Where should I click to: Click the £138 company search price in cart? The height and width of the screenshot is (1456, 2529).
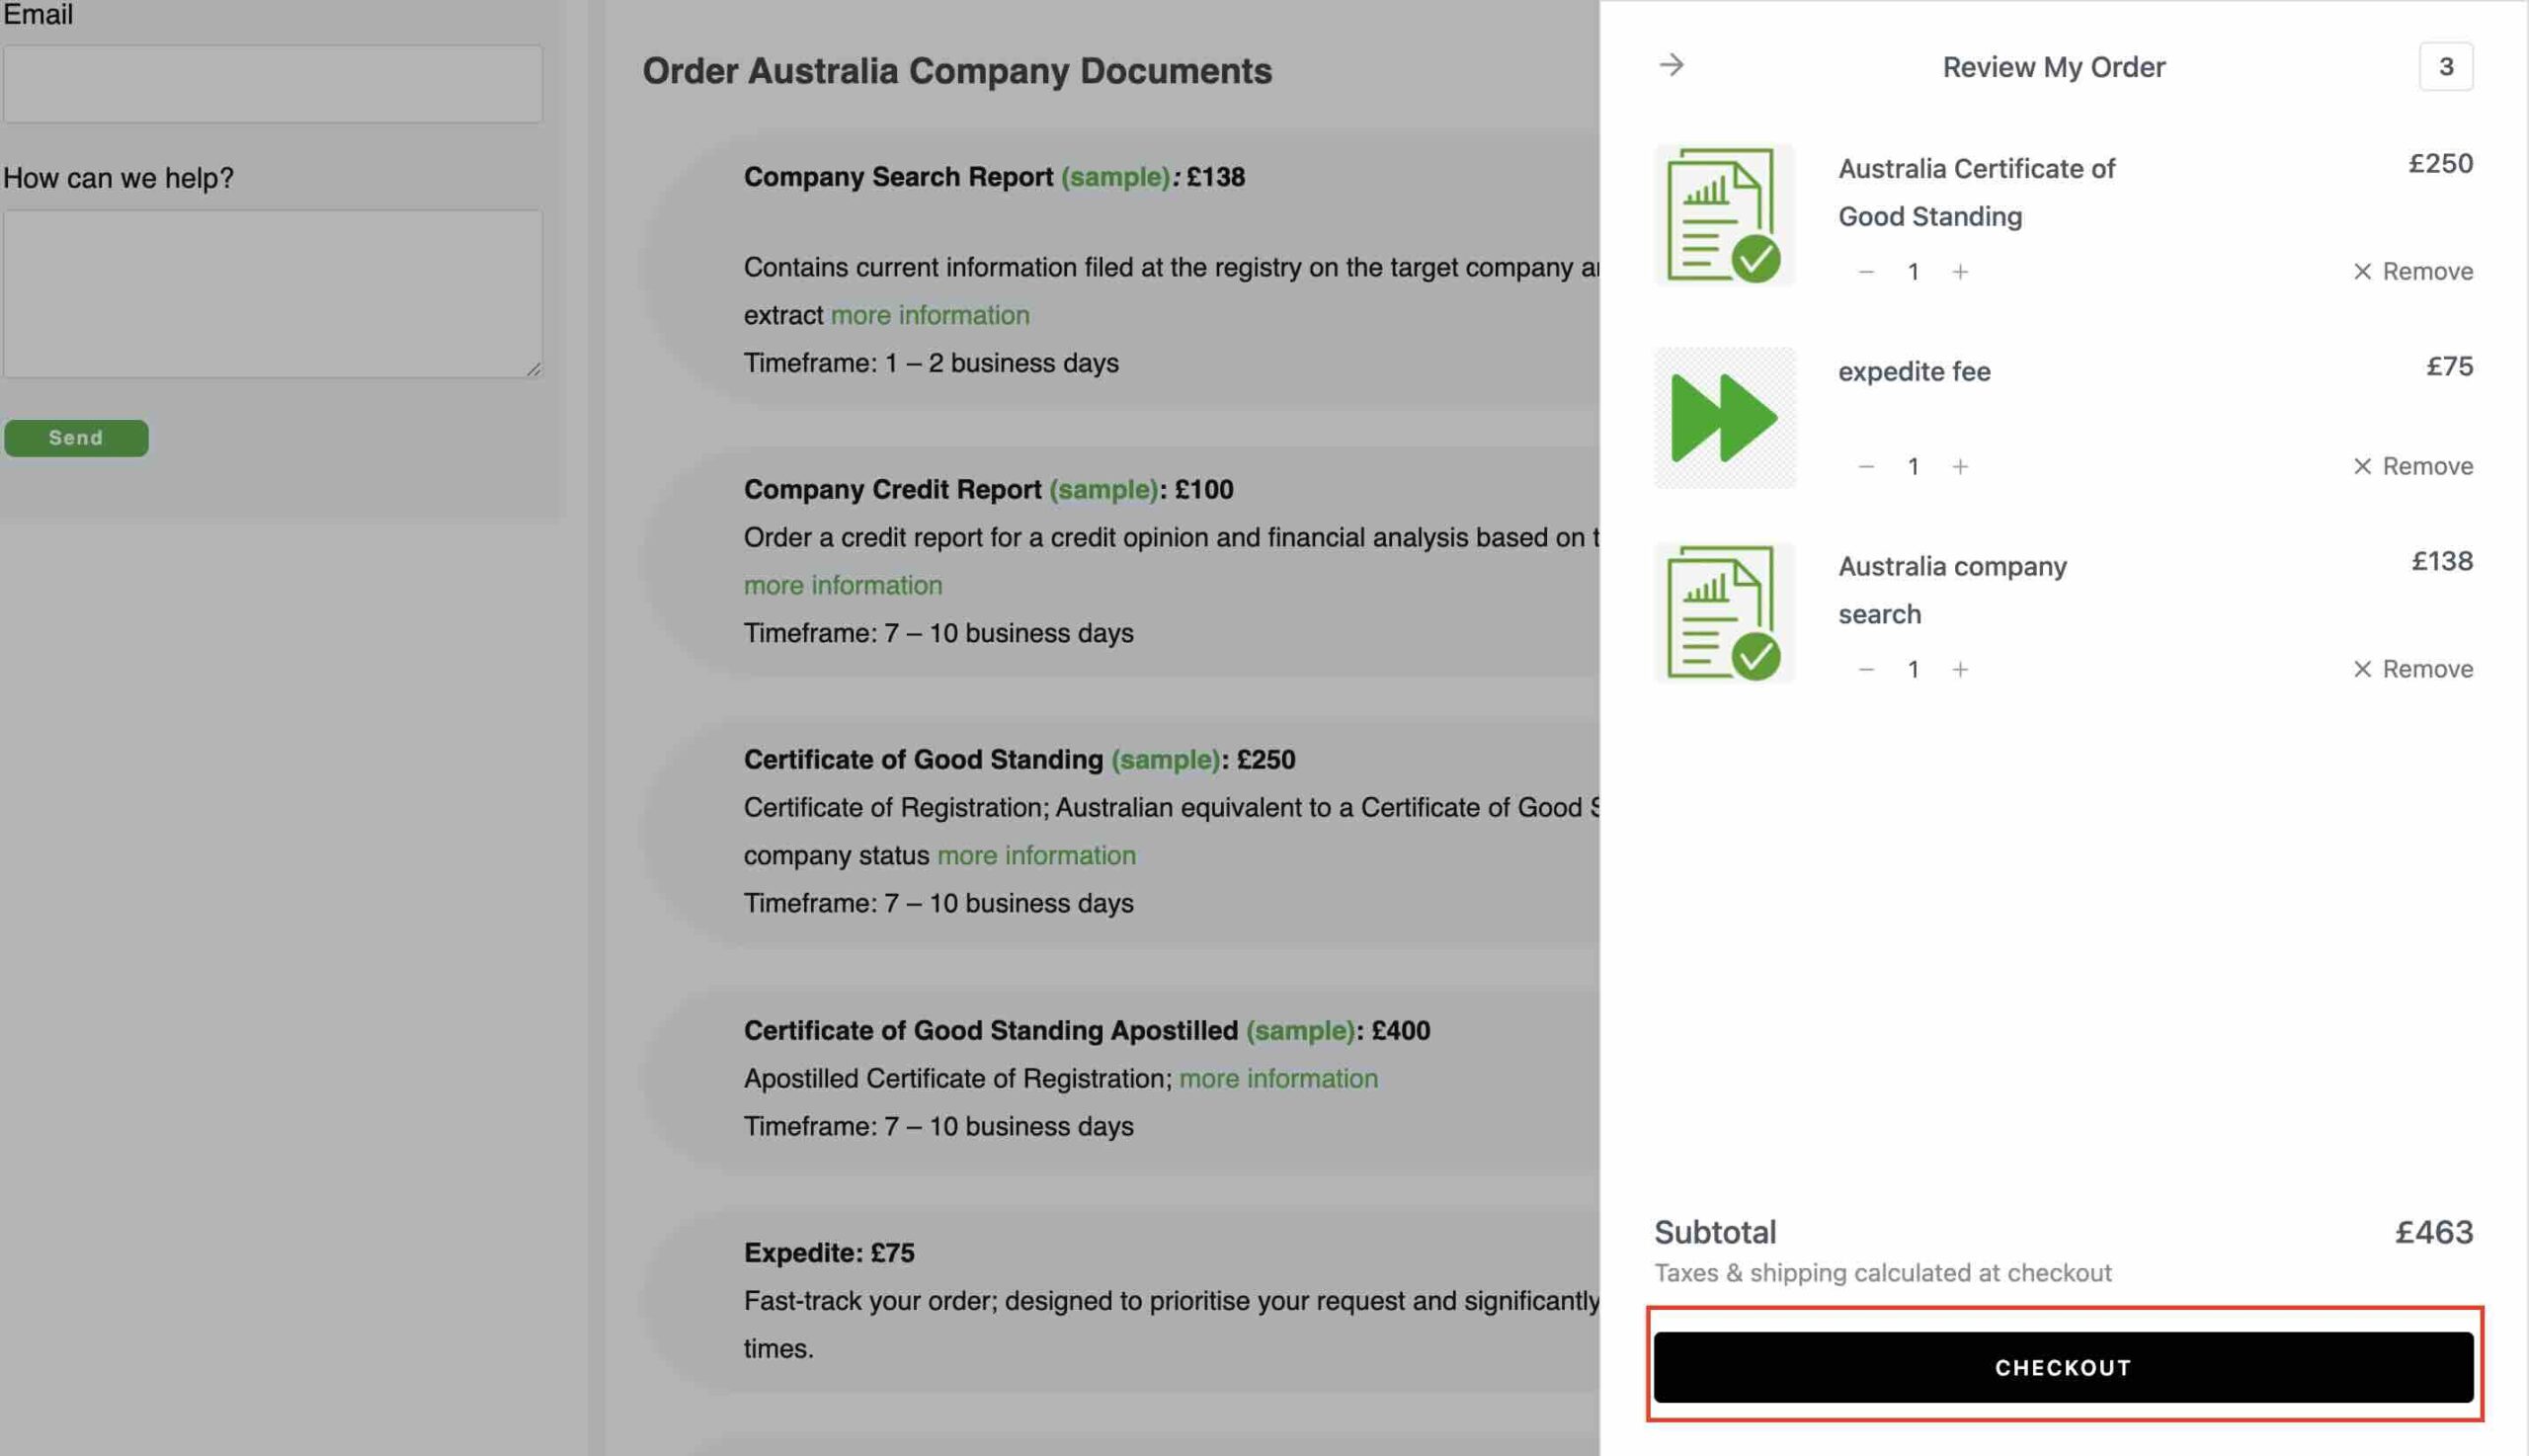point(2441,562)
